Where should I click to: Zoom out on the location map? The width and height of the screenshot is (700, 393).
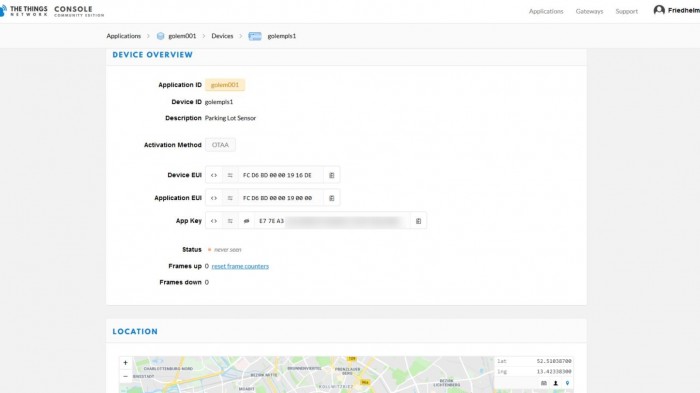(x=125, y=376)
